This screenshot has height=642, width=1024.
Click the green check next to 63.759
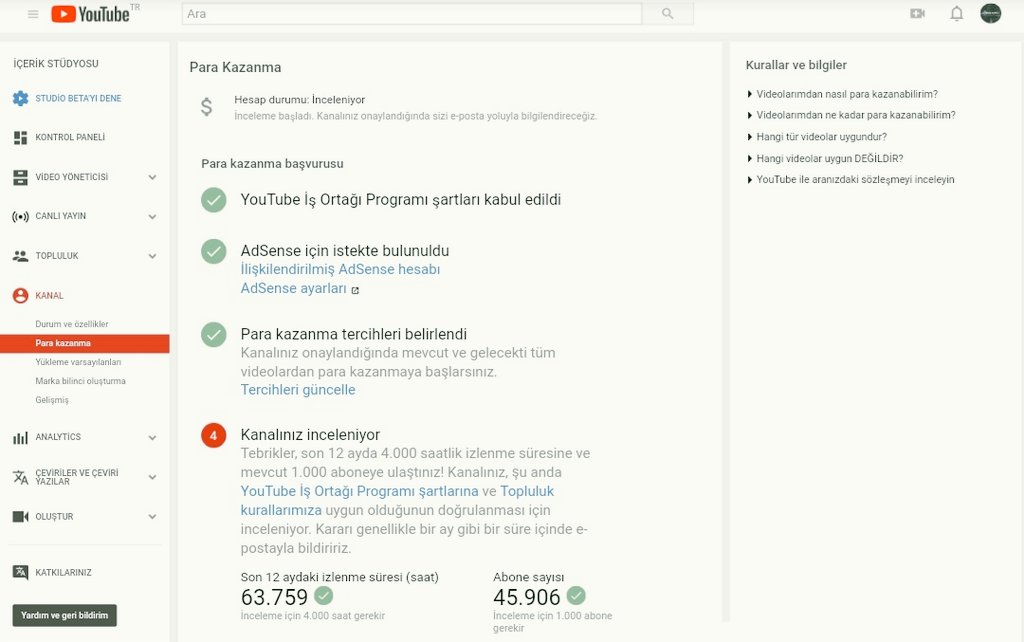pos(323,596)
